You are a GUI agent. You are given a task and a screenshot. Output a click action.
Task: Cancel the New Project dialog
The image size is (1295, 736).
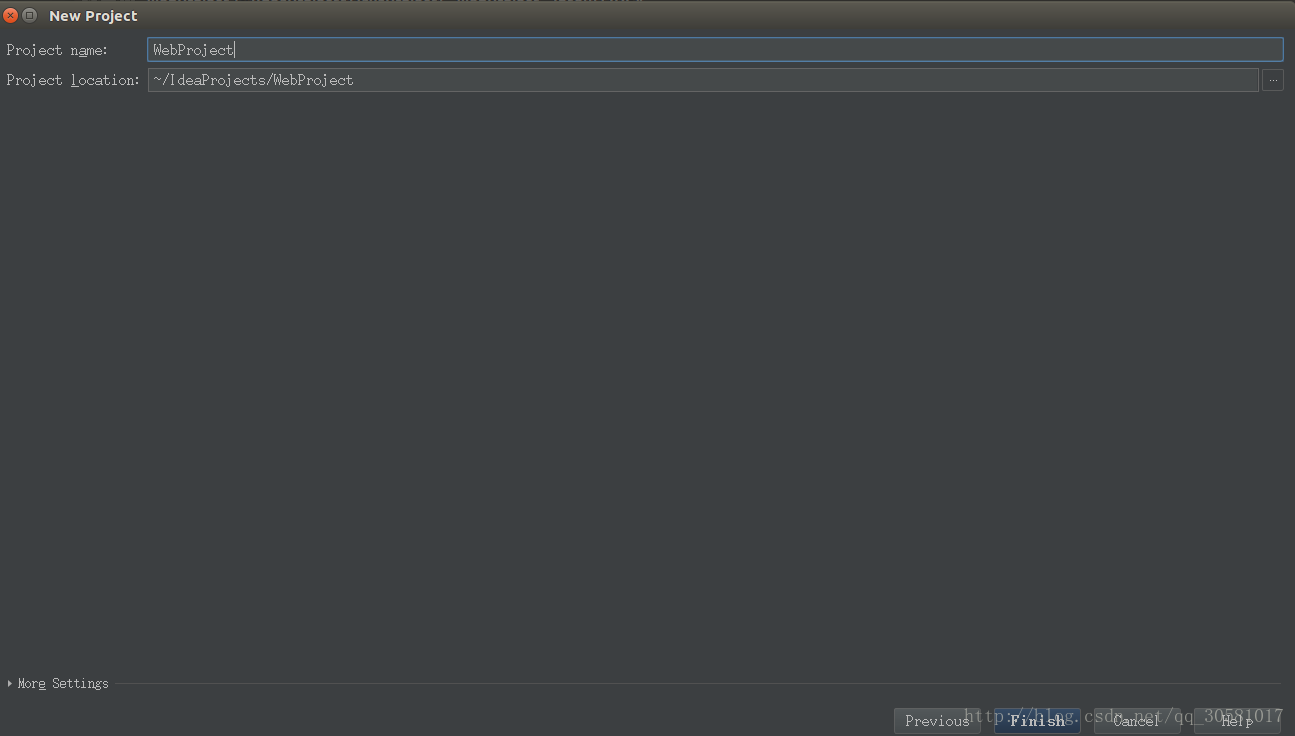pos(1137,720)
